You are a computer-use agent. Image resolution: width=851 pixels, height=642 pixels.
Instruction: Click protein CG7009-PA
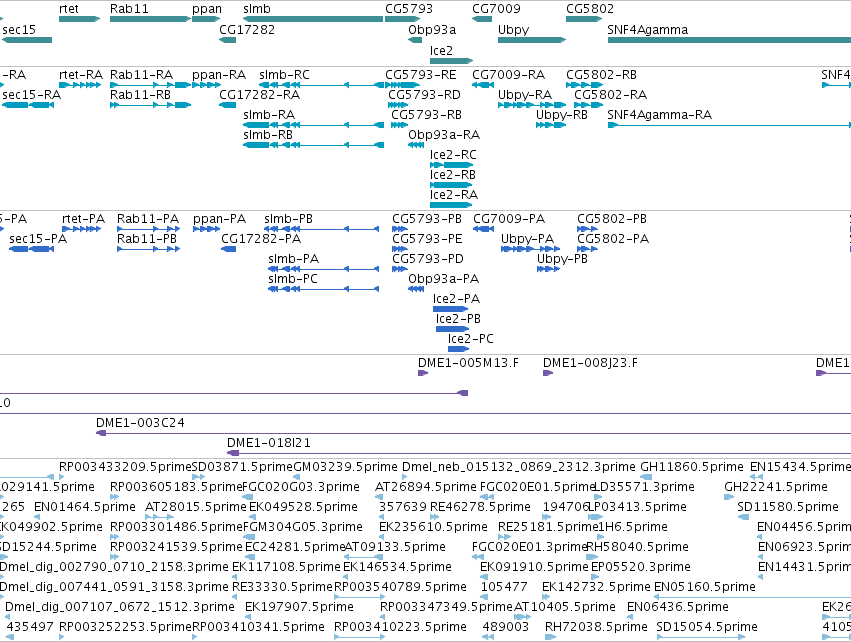pos(484,229)
